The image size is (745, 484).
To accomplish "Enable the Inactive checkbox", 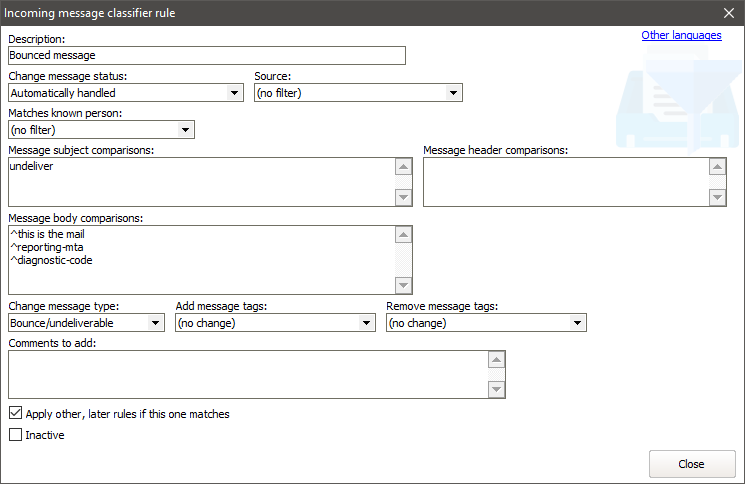I will 16,435.
